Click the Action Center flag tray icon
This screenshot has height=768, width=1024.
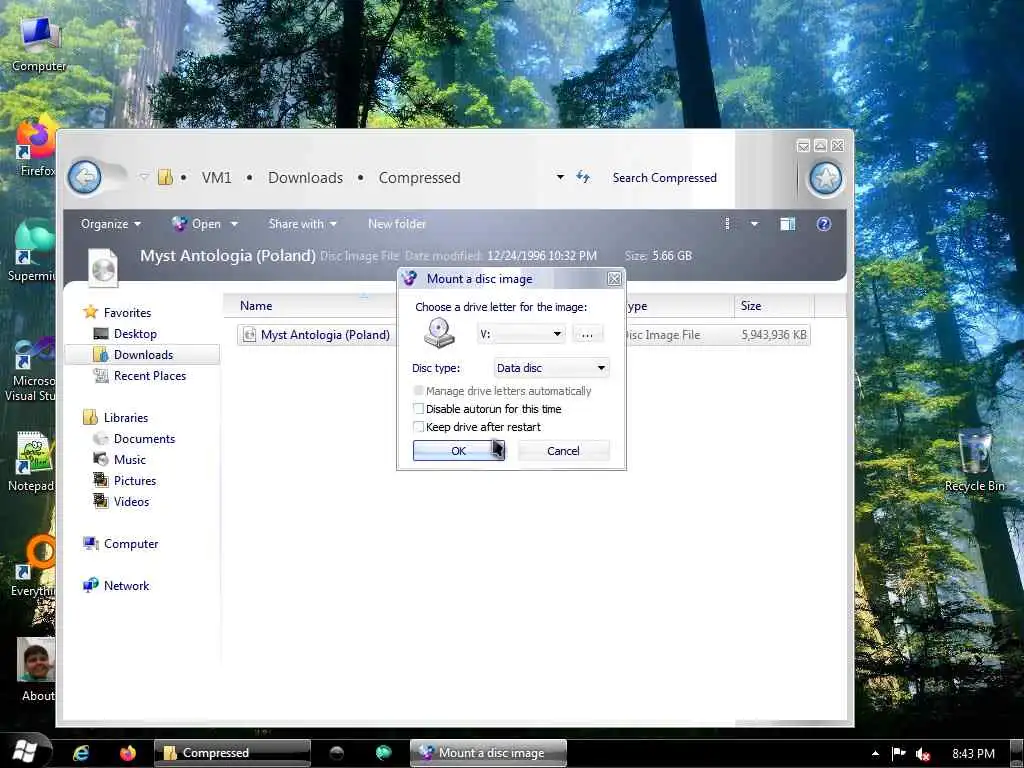(899, 754)
